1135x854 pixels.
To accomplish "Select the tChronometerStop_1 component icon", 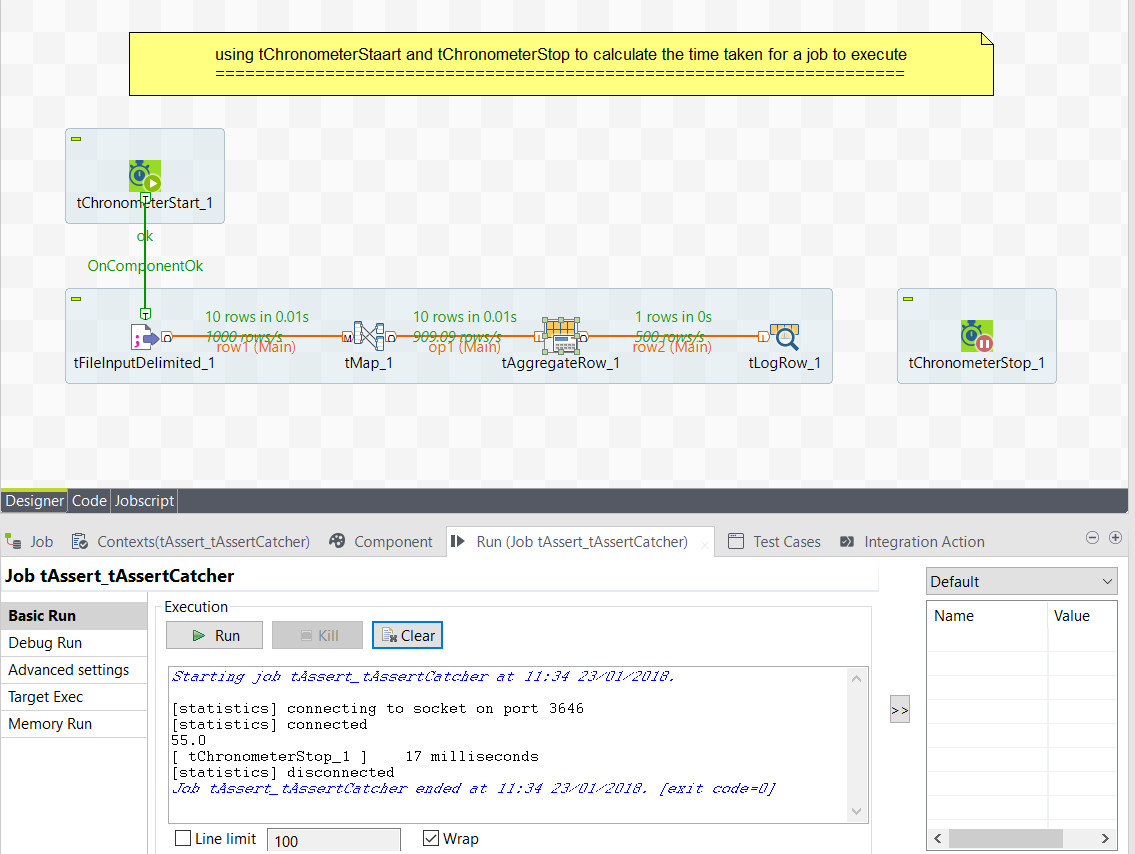I will point(976,335).
